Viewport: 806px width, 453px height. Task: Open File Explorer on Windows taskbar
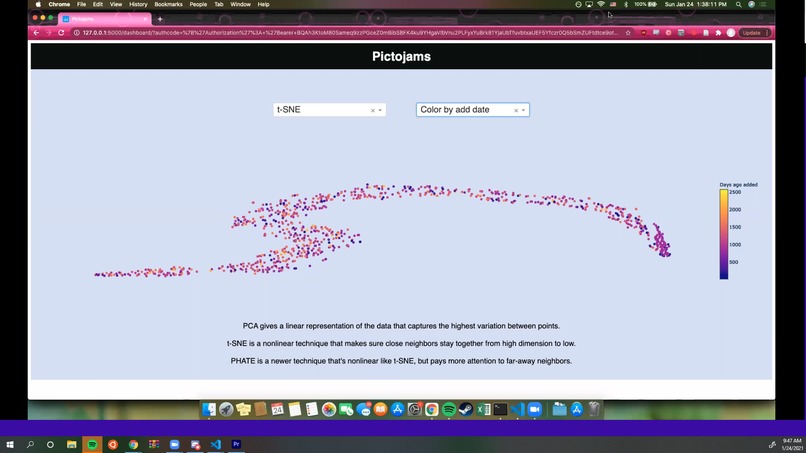click(x=71, y=444)
